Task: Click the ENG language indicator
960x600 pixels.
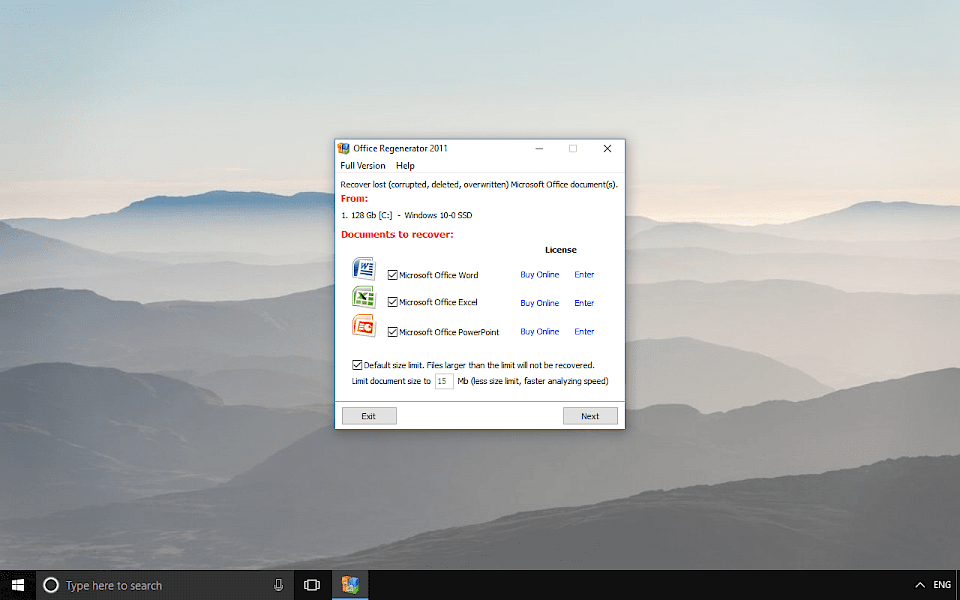Action: pos(942,585)
